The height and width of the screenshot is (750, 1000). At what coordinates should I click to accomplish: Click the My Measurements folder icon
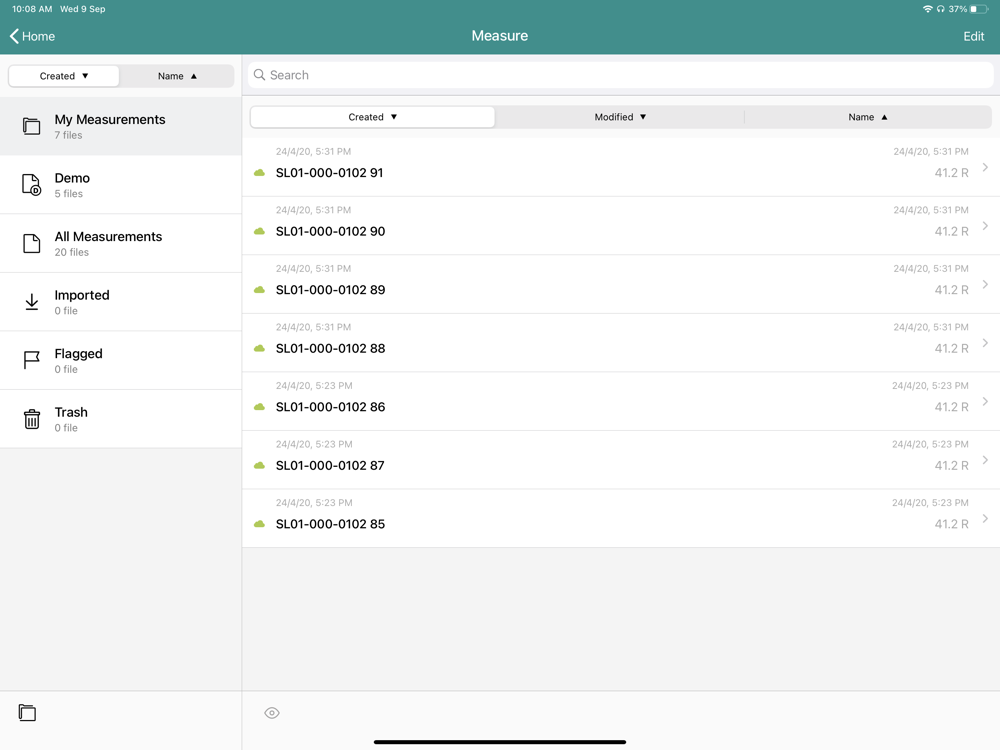tap(31, 126)
